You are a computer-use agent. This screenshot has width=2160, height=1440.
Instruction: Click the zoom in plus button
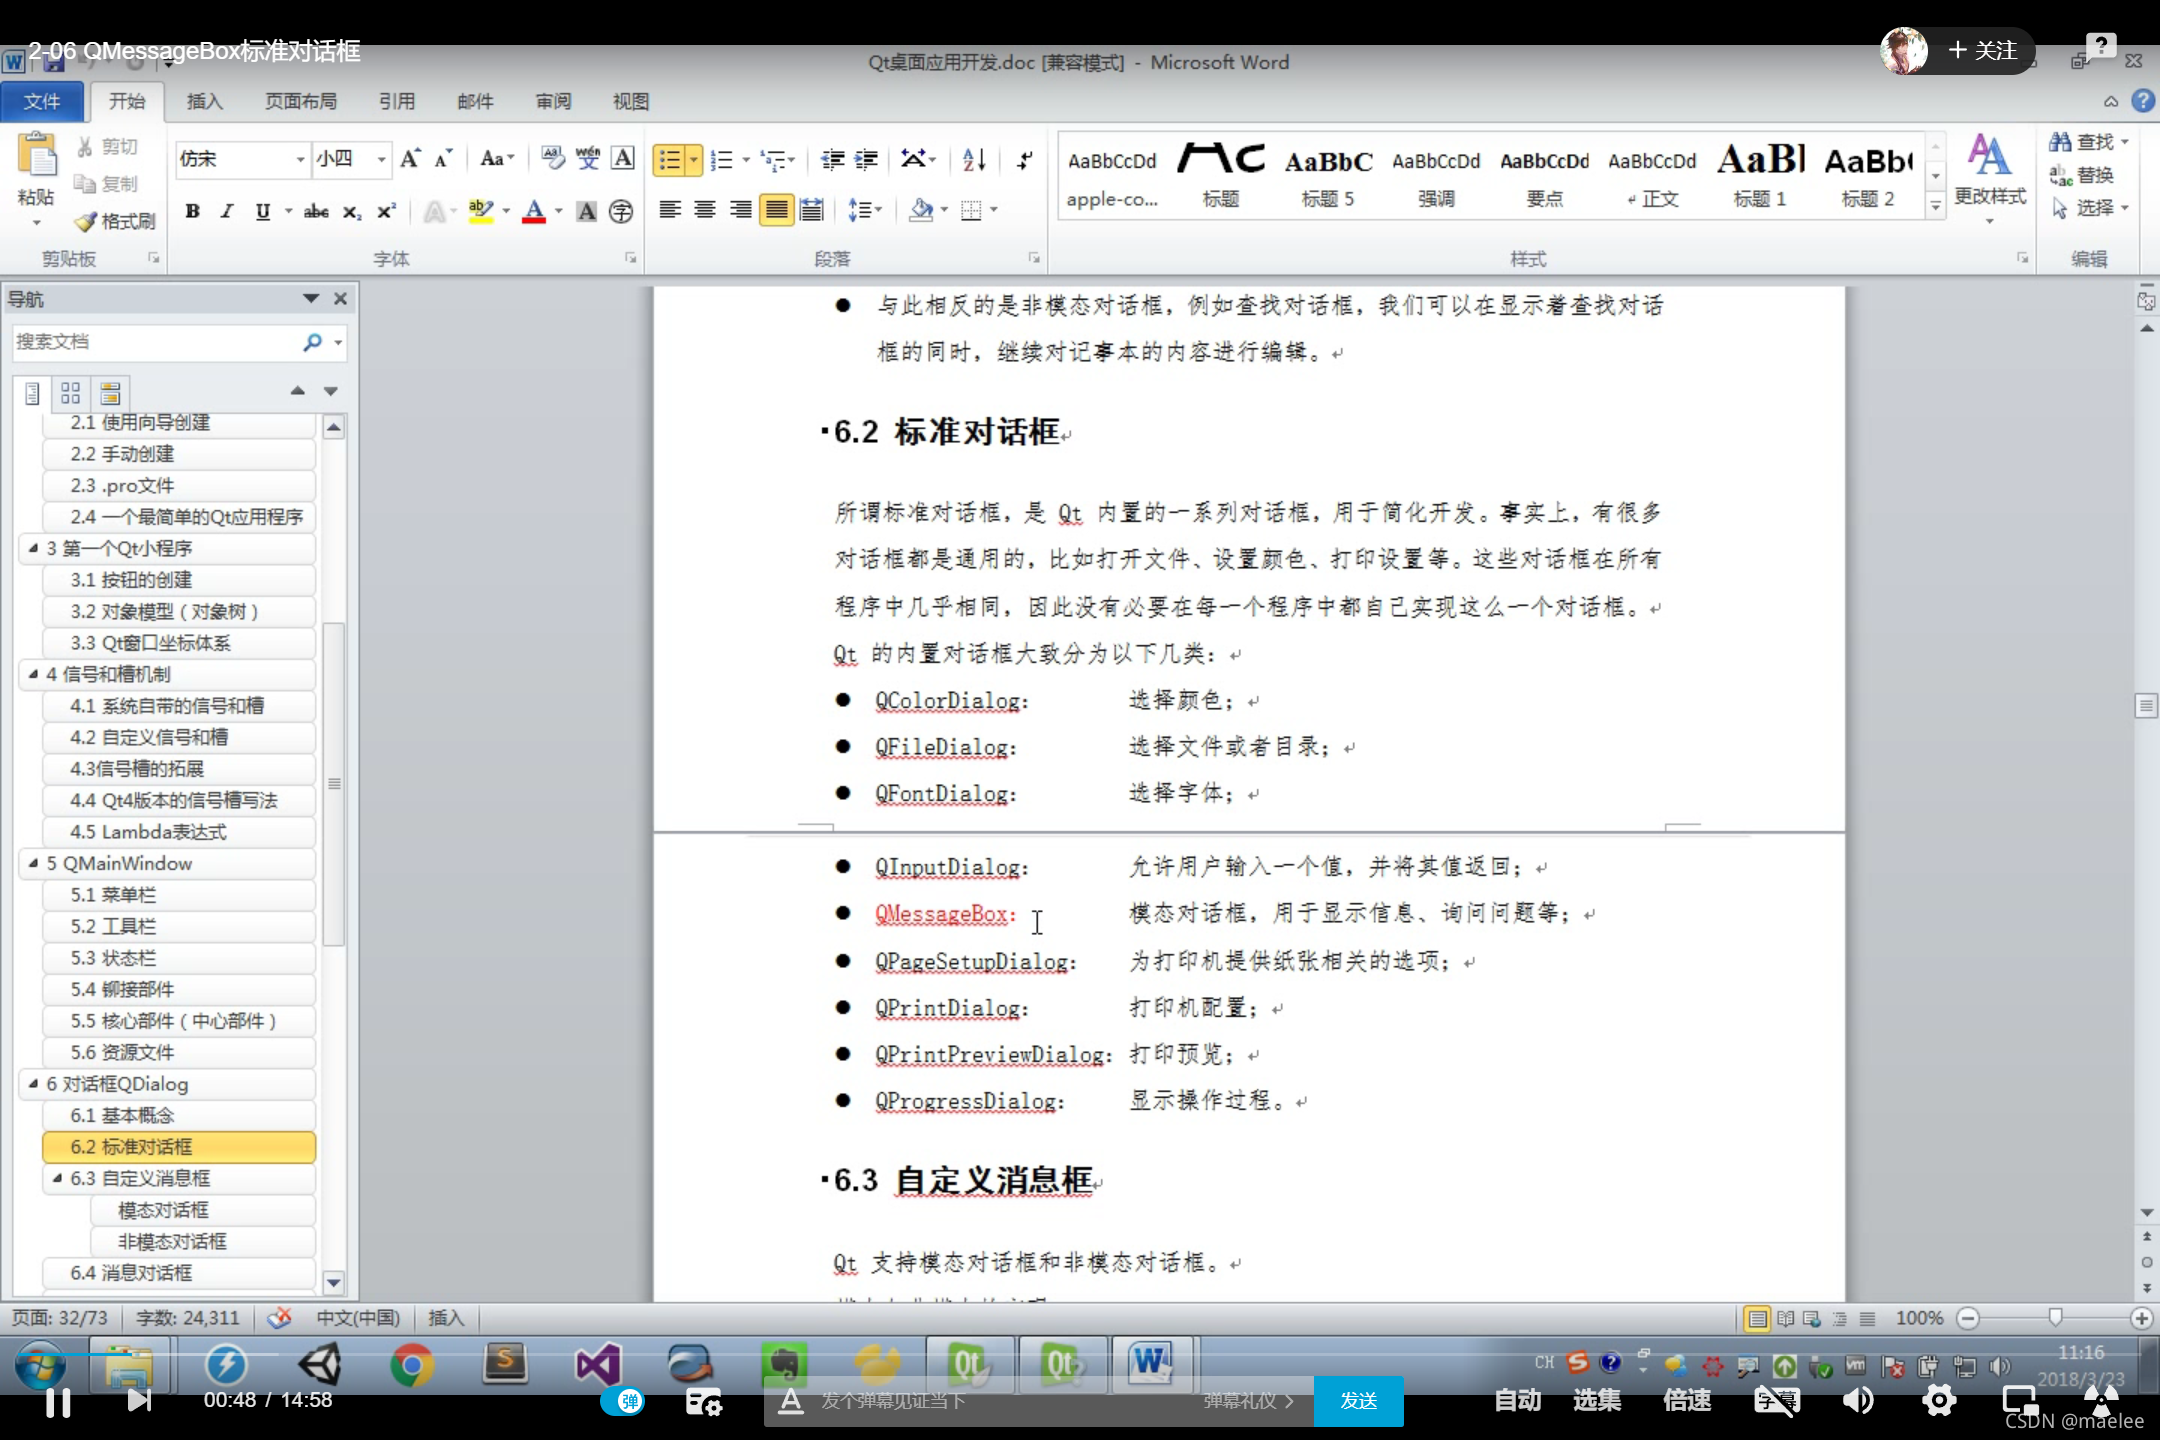click(2141, 1319)
